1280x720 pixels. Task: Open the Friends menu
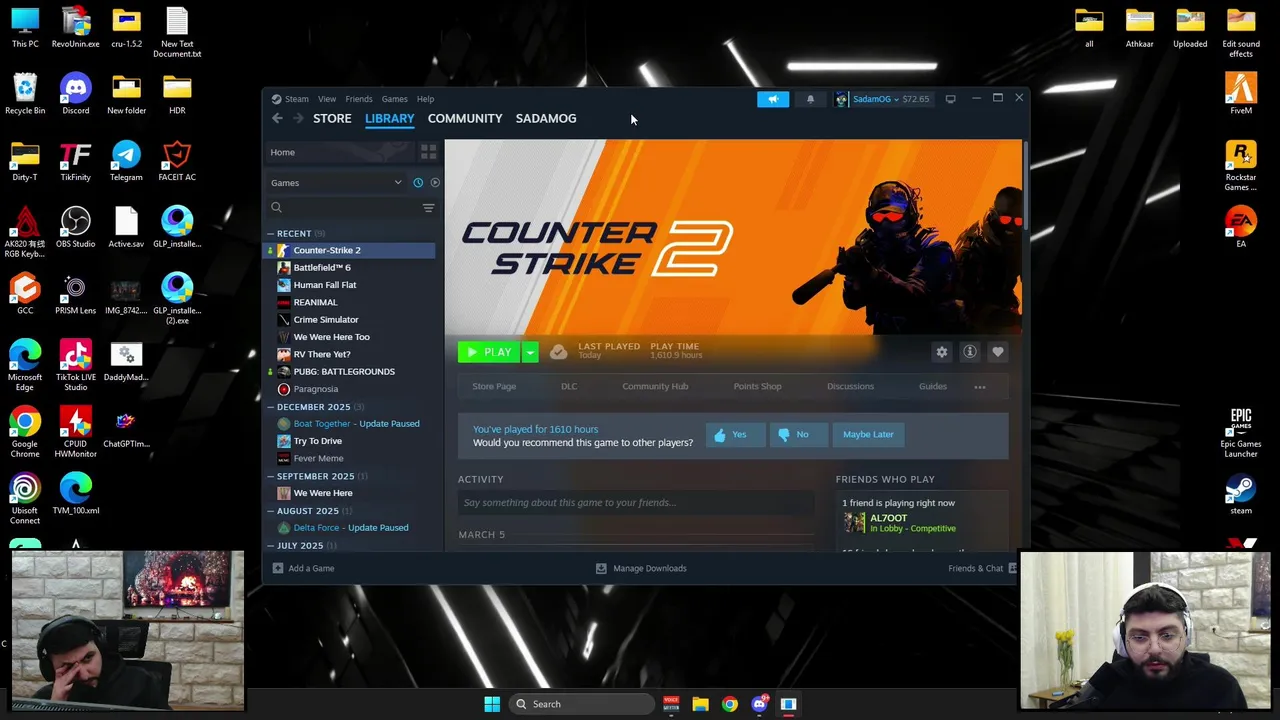tap(359, 99)
